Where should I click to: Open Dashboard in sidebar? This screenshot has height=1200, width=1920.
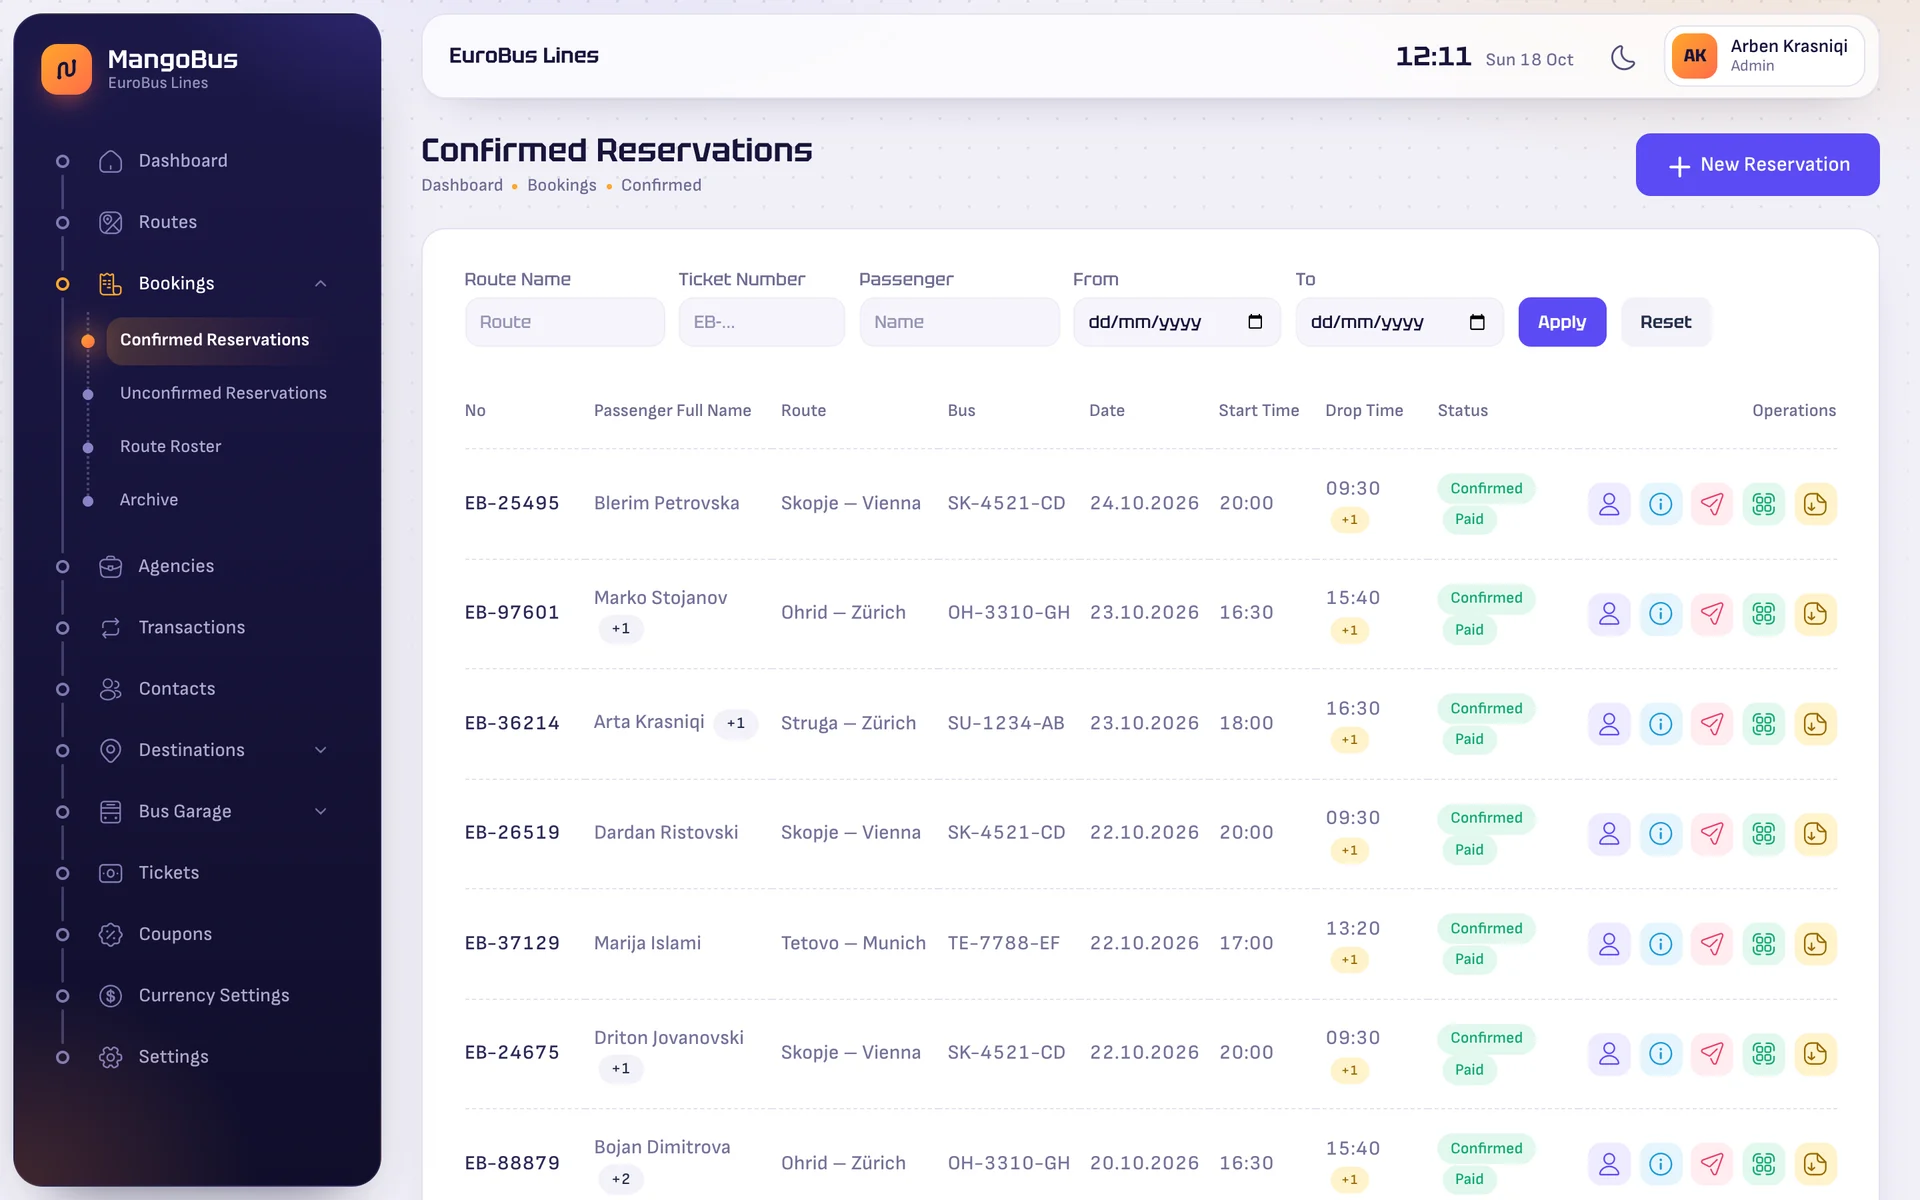[x=183, y=161]
